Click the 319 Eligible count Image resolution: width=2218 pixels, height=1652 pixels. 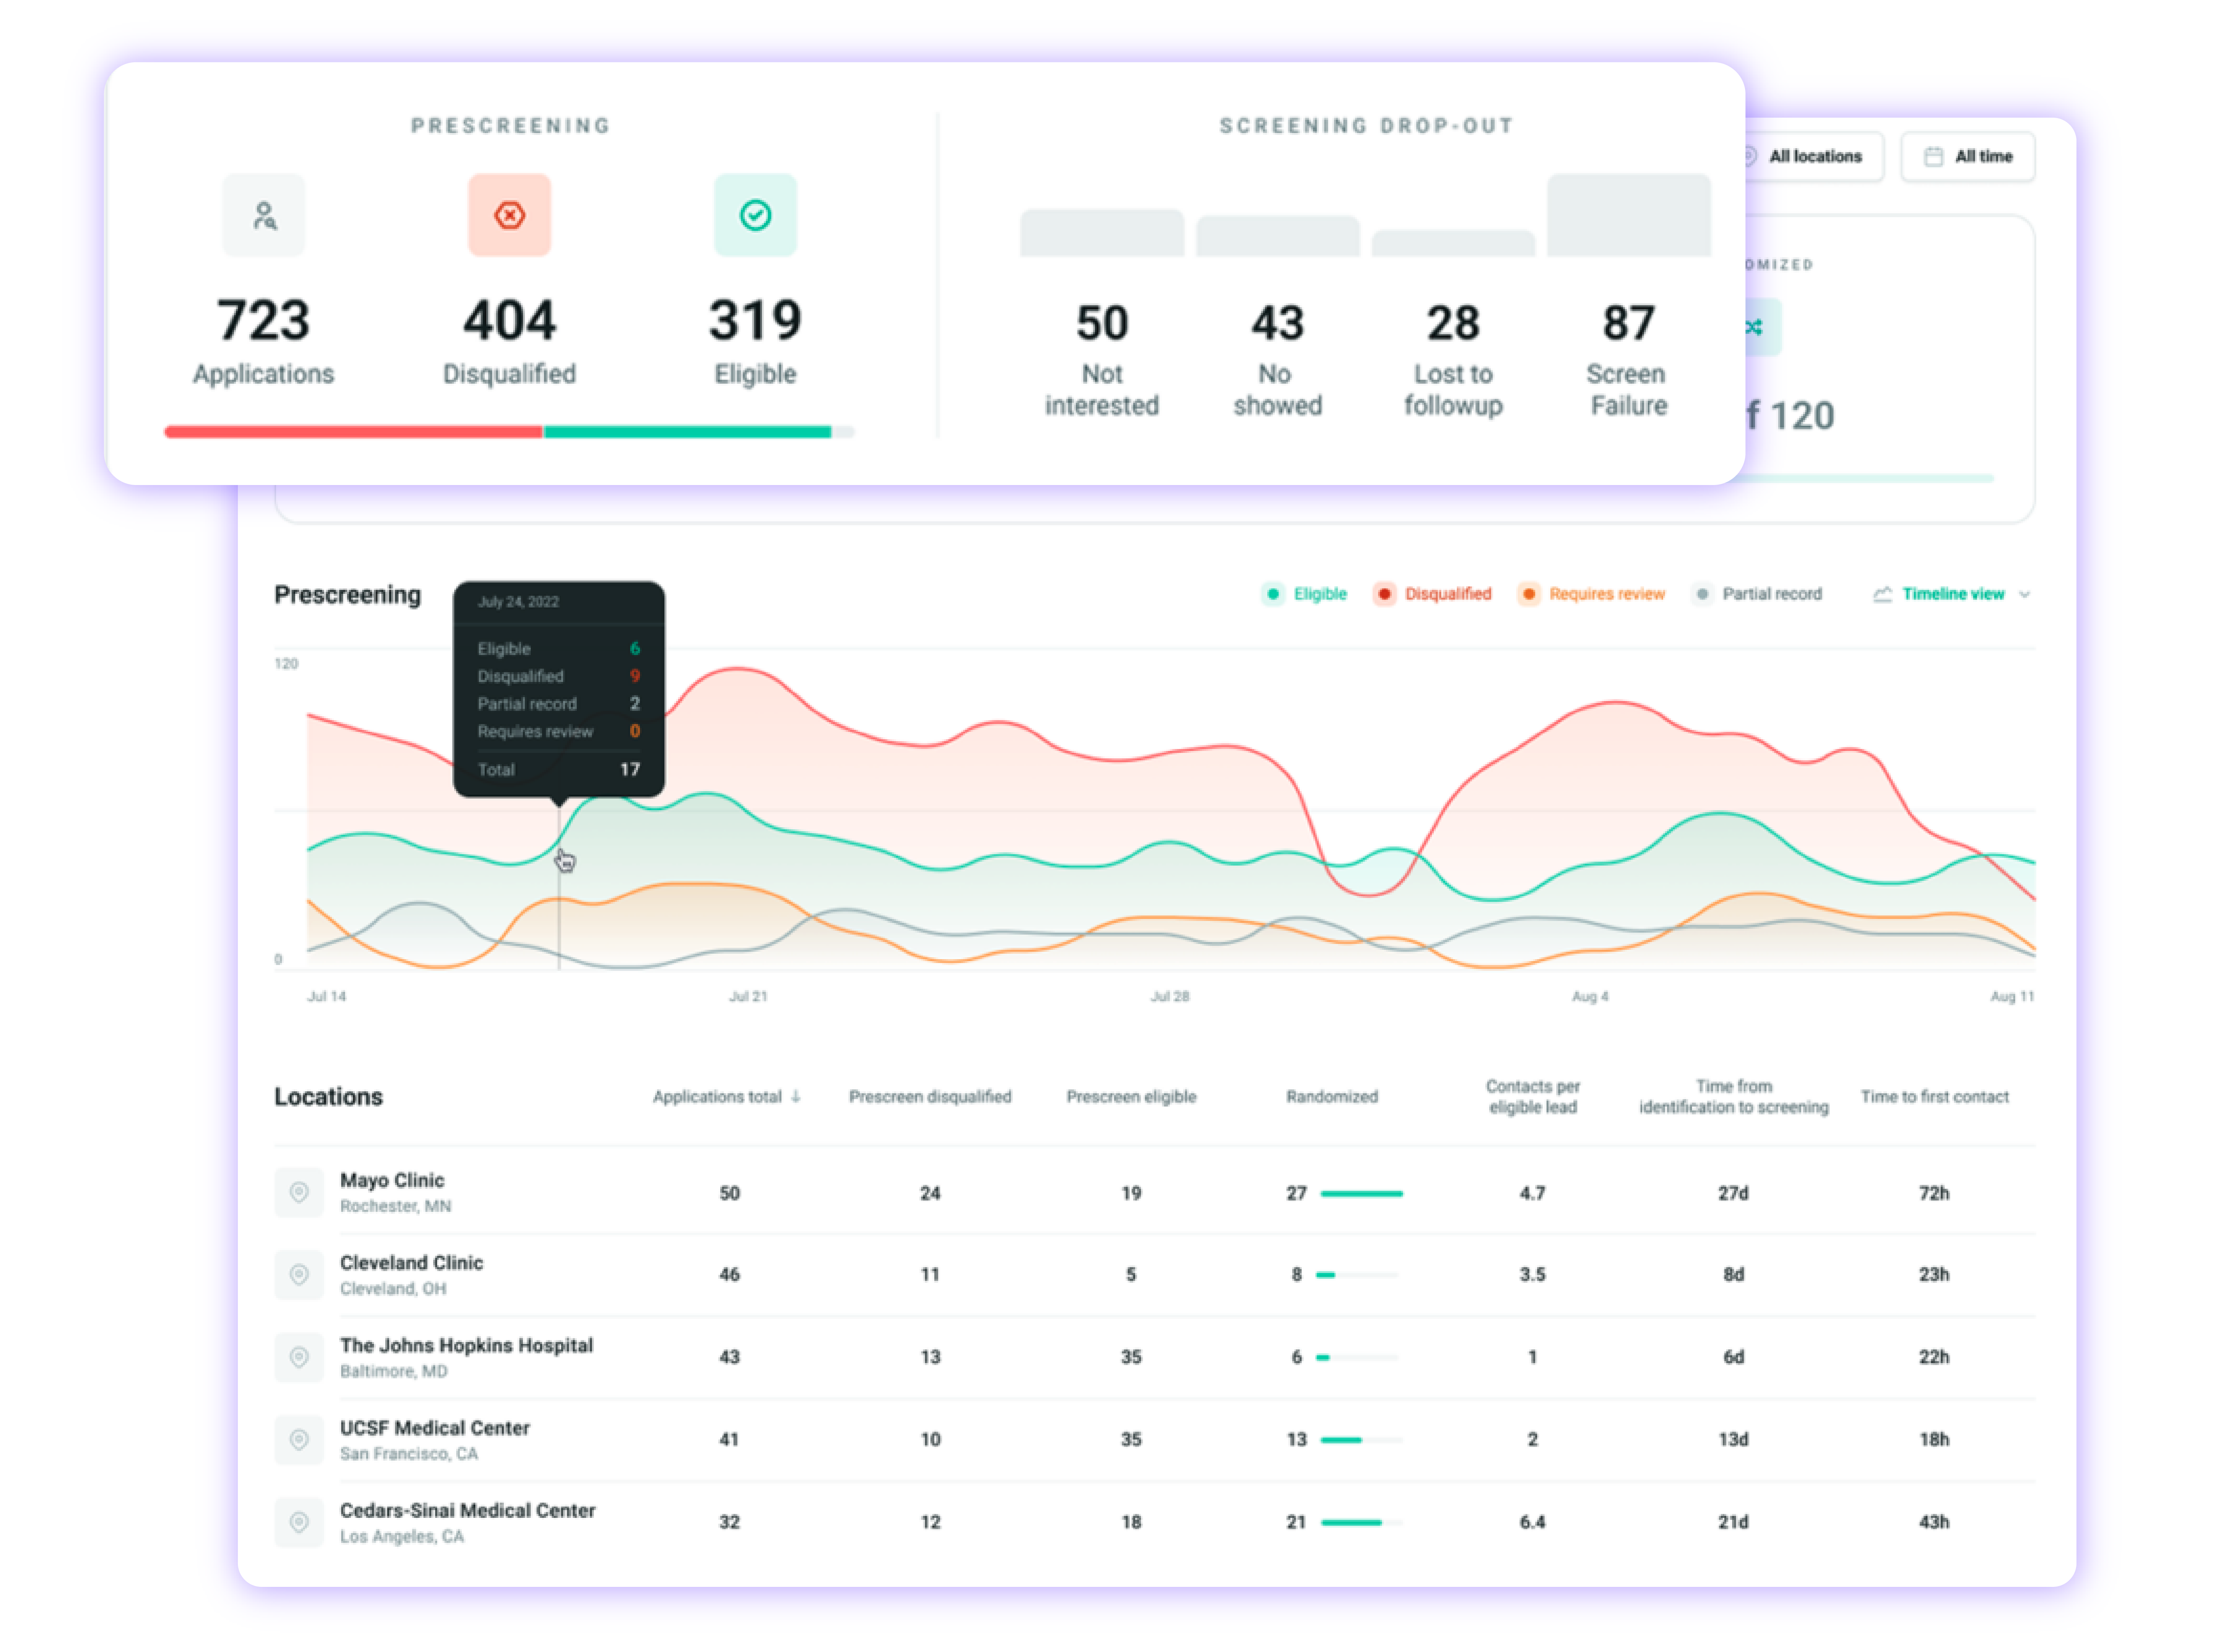click(x=755, y=321)
